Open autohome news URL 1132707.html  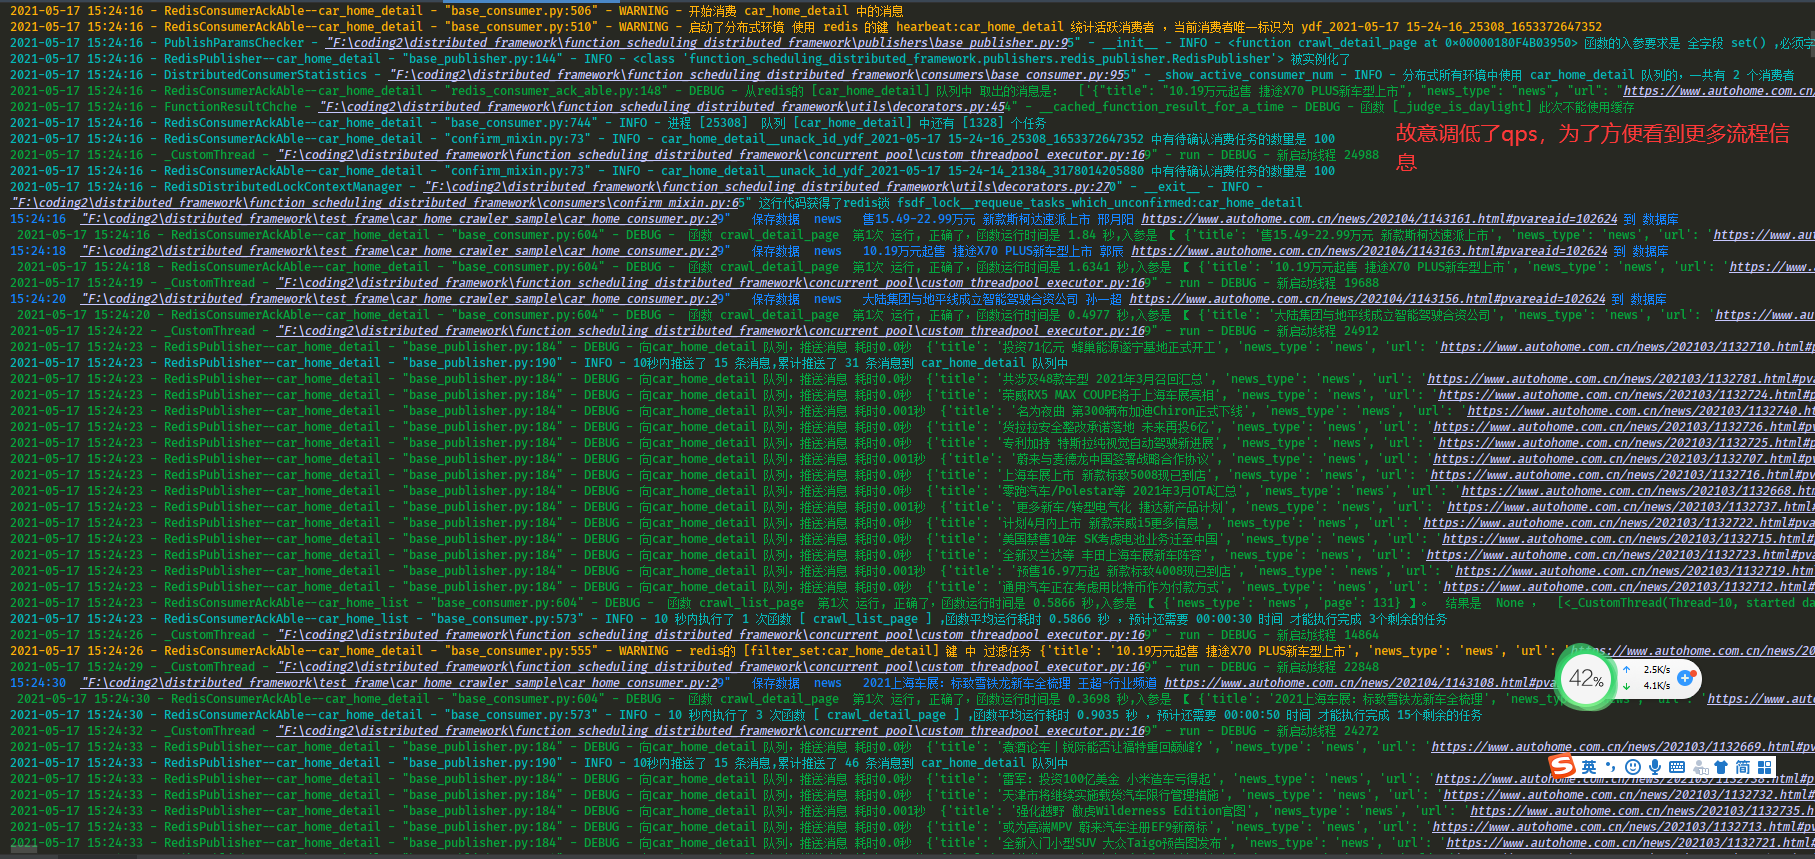click(1624, 459)
